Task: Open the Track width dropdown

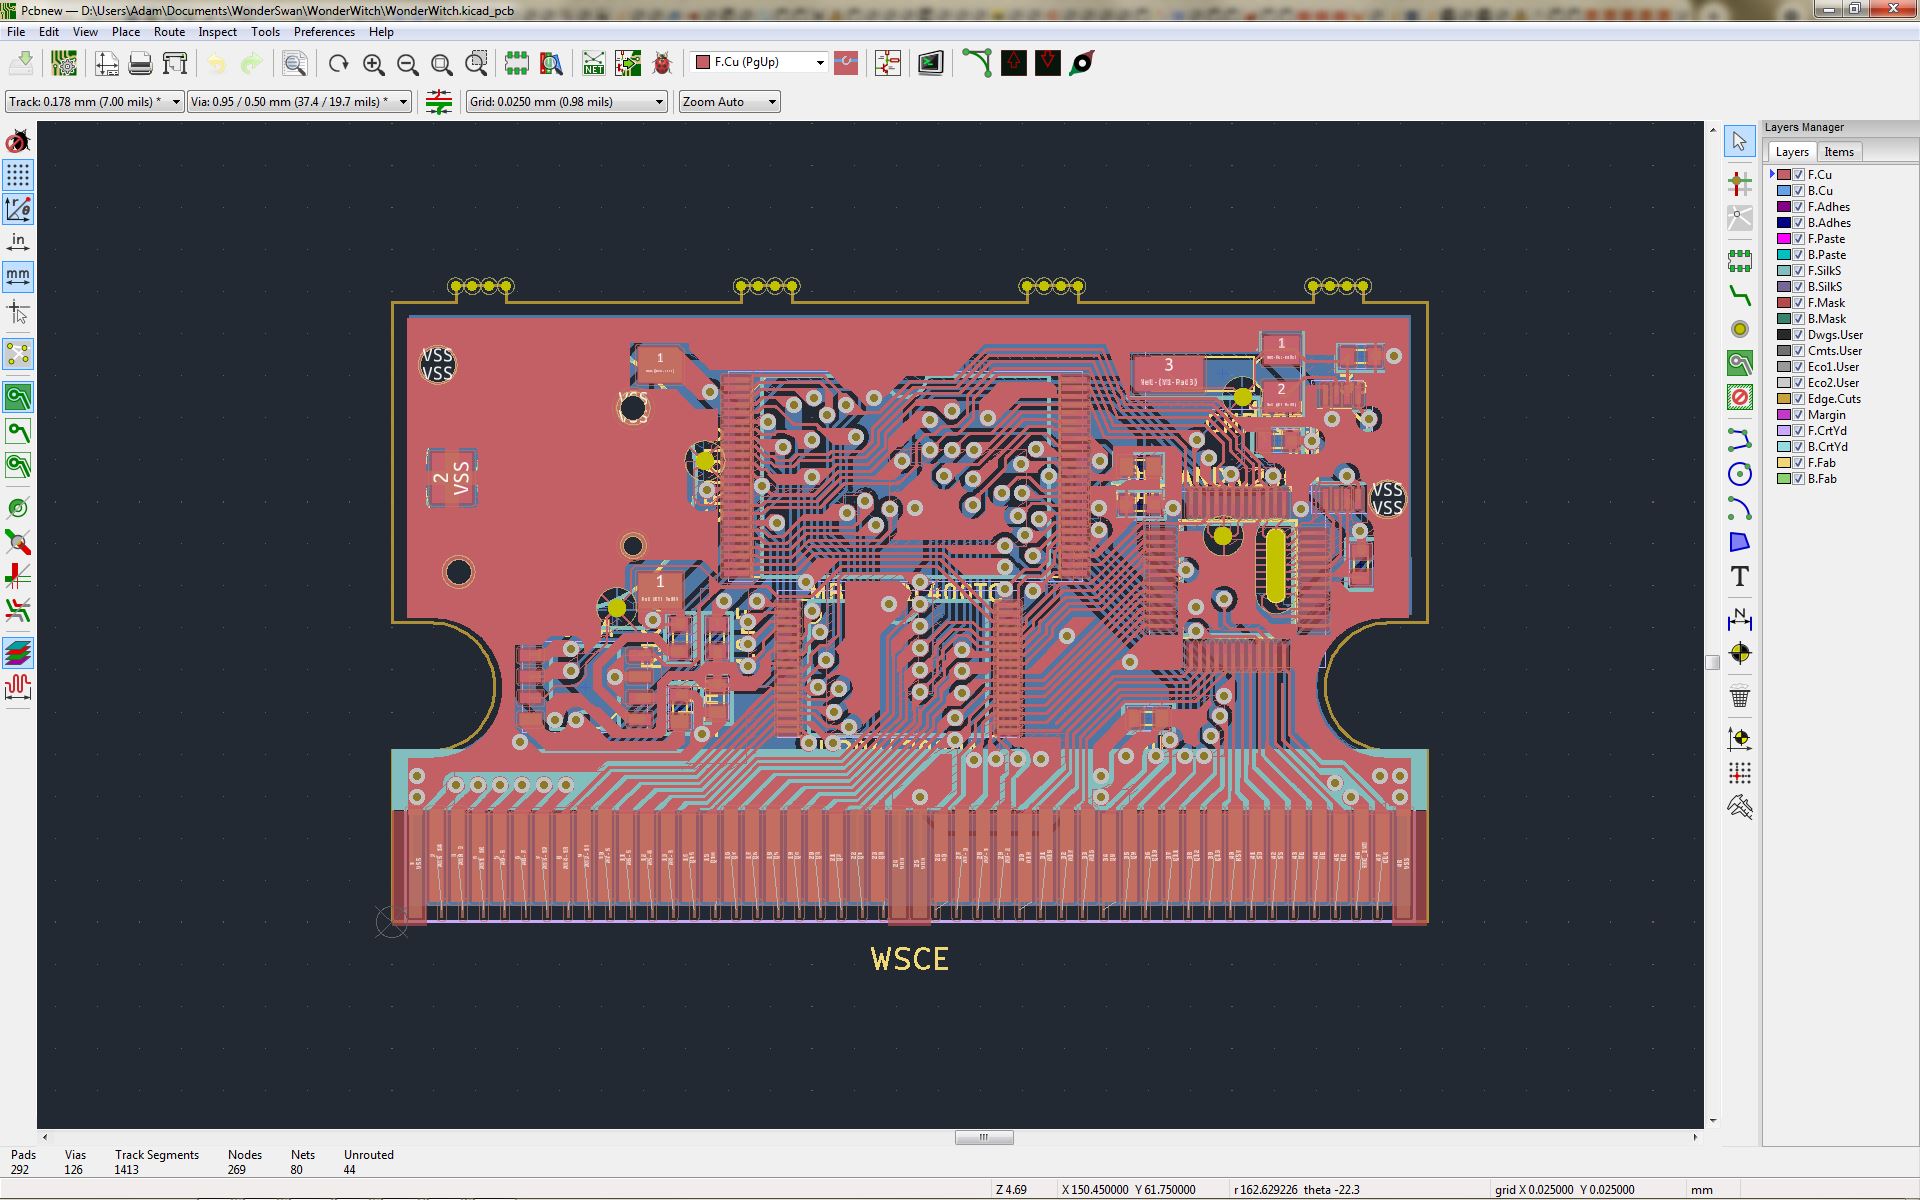Action: [x=176, y=102]
